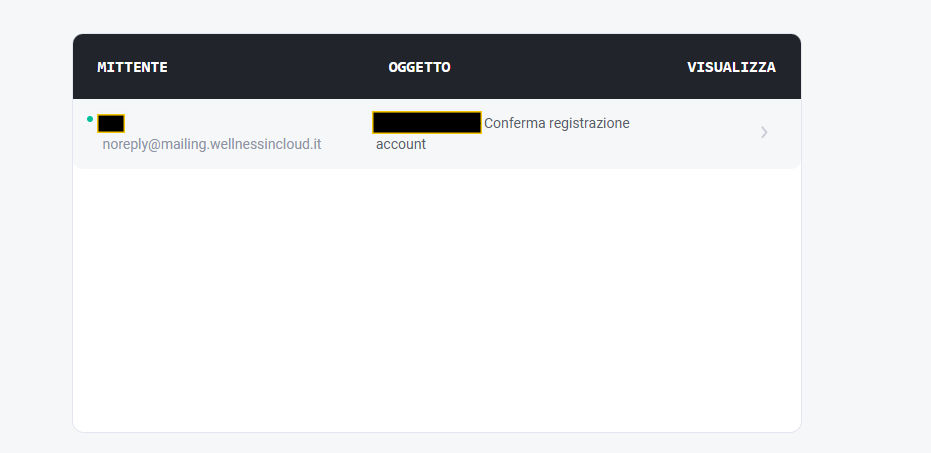Open the 'Conferma registrazione' subject text
931x453 pixels.
pyautogui.click(x=556, y=123)
